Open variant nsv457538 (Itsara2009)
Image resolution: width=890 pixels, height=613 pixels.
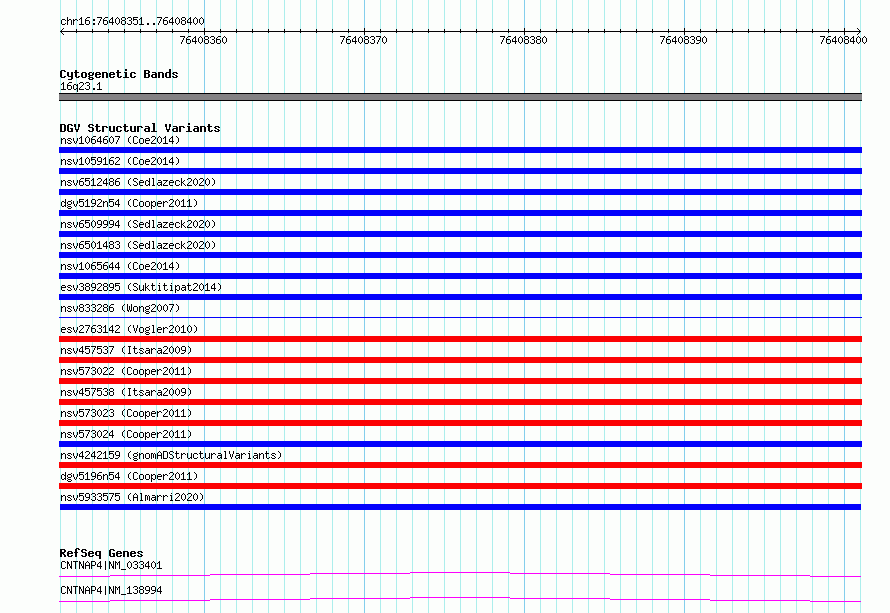(126, 392)
